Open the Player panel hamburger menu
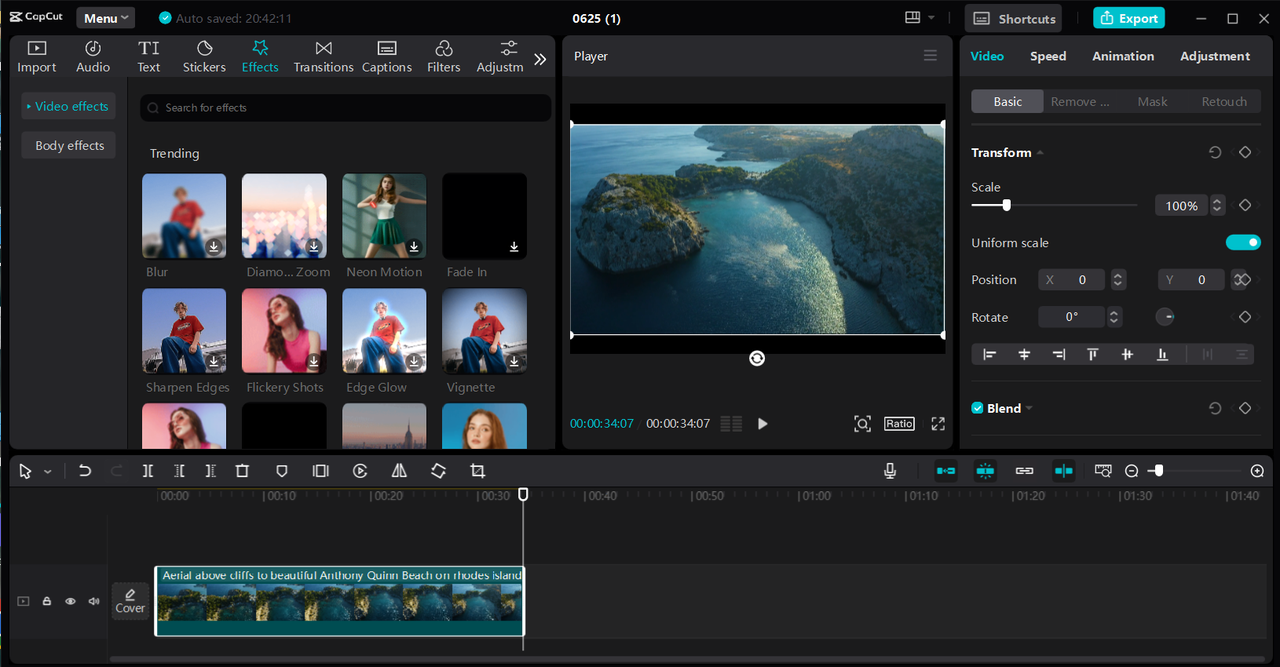Image resolution: width=1280 pixels, height=667 pixels. [930, 56]
